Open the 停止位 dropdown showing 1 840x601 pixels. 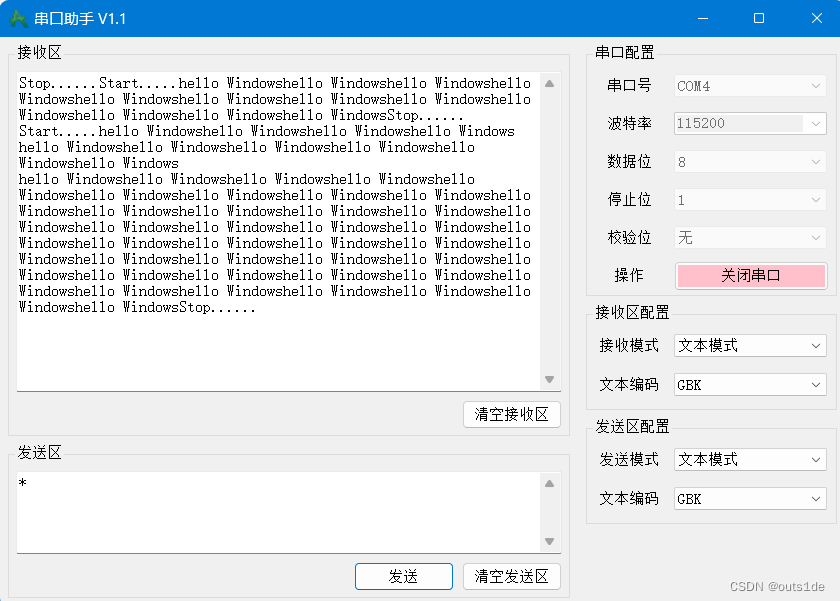coord(749,199)
